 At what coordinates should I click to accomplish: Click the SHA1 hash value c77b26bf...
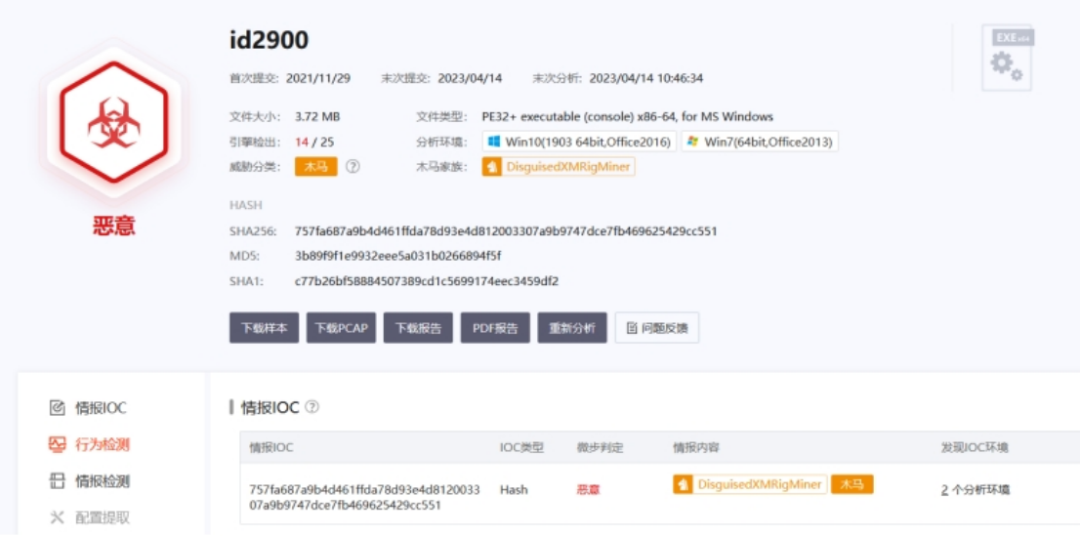point(426,281)
